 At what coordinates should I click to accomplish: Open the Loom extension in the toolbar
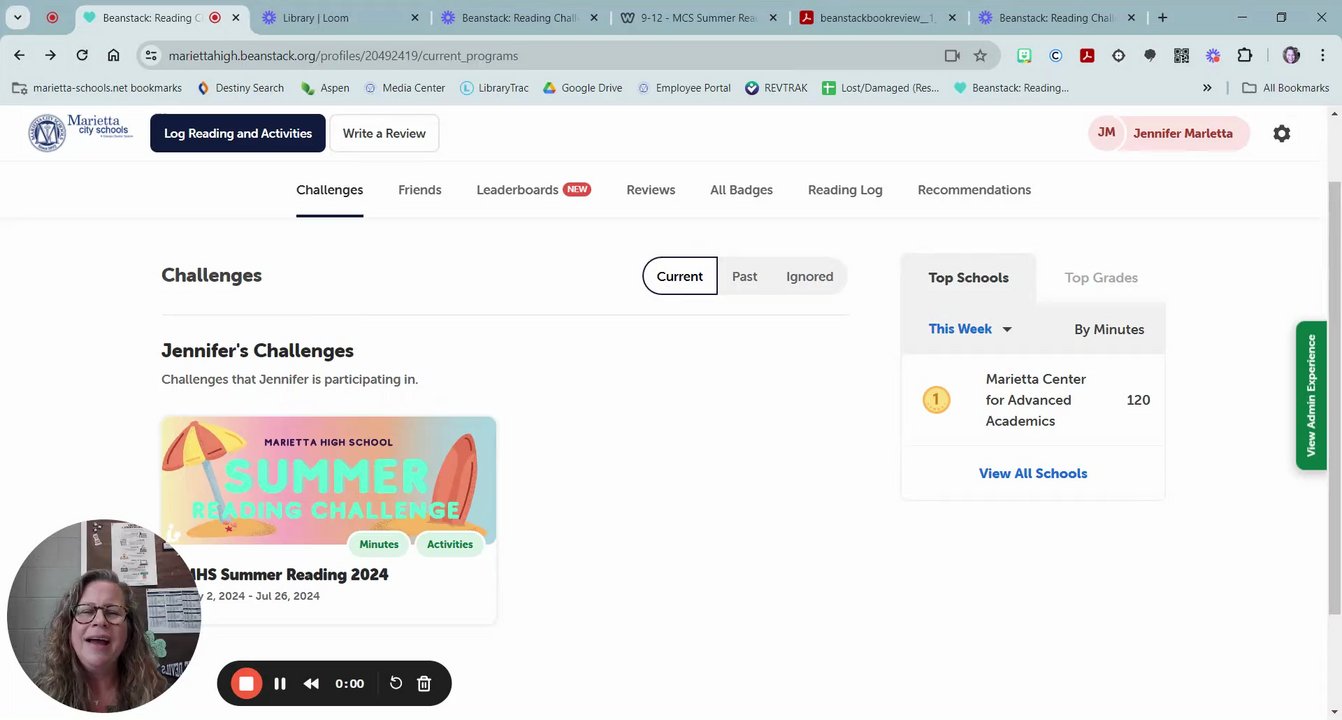pos(1213,56)
